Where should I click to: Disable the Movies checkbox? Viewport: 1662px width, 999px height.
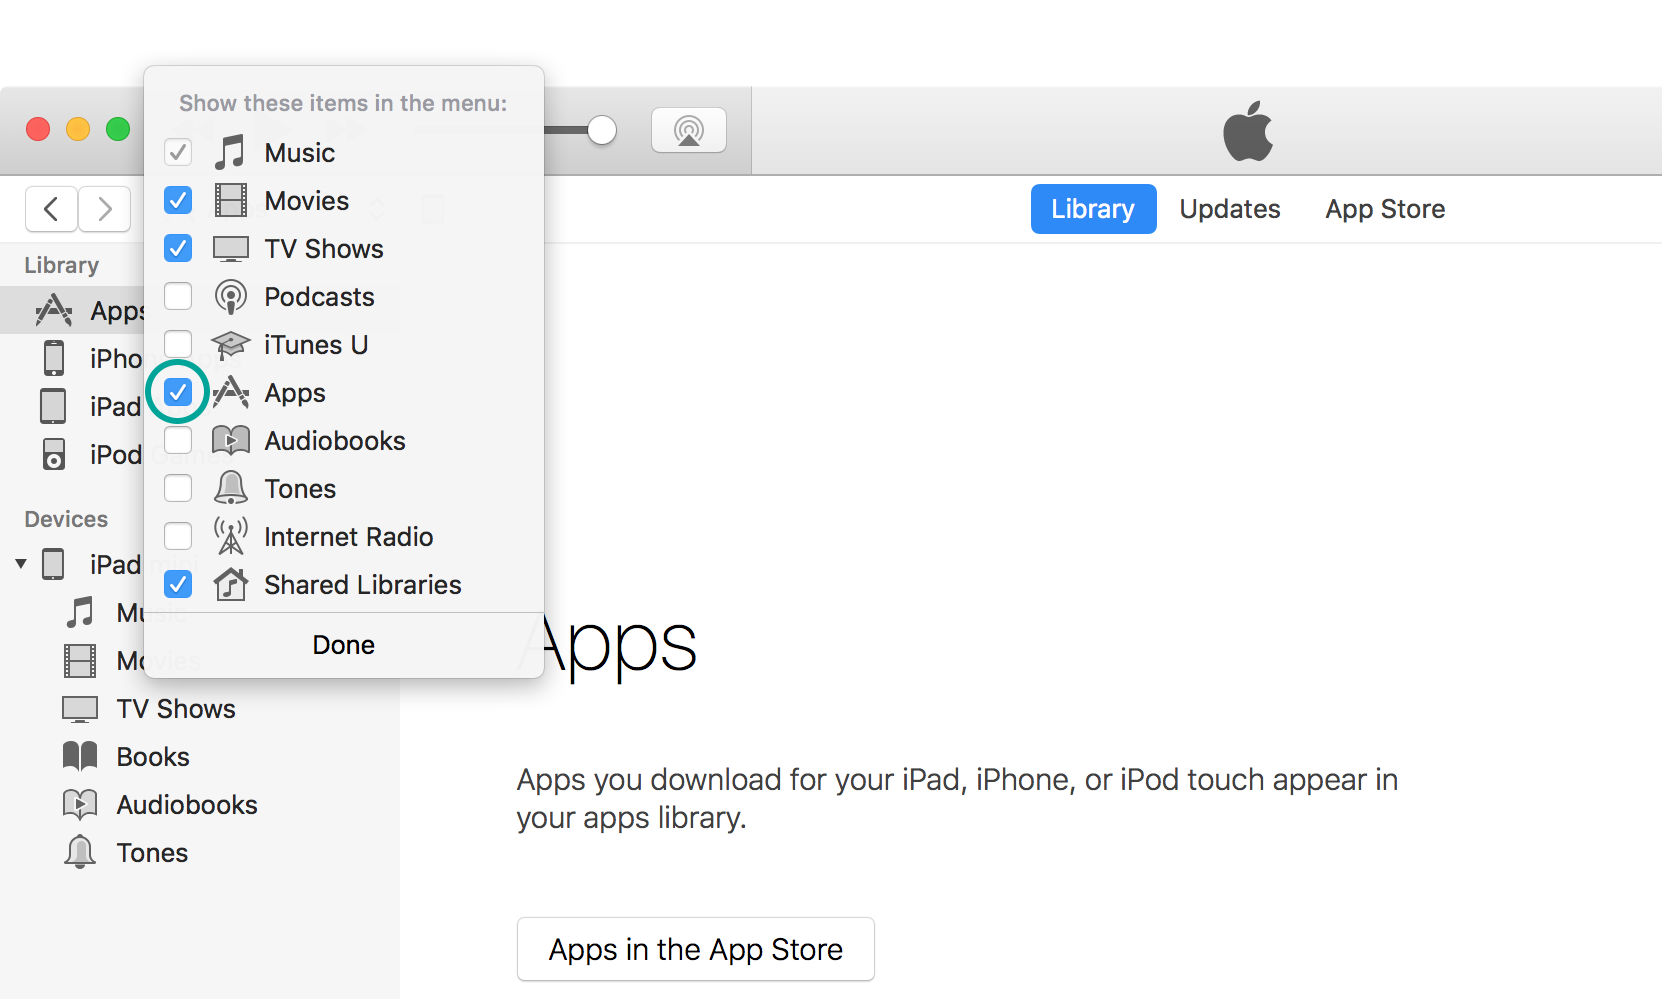(x=178, y=201)
